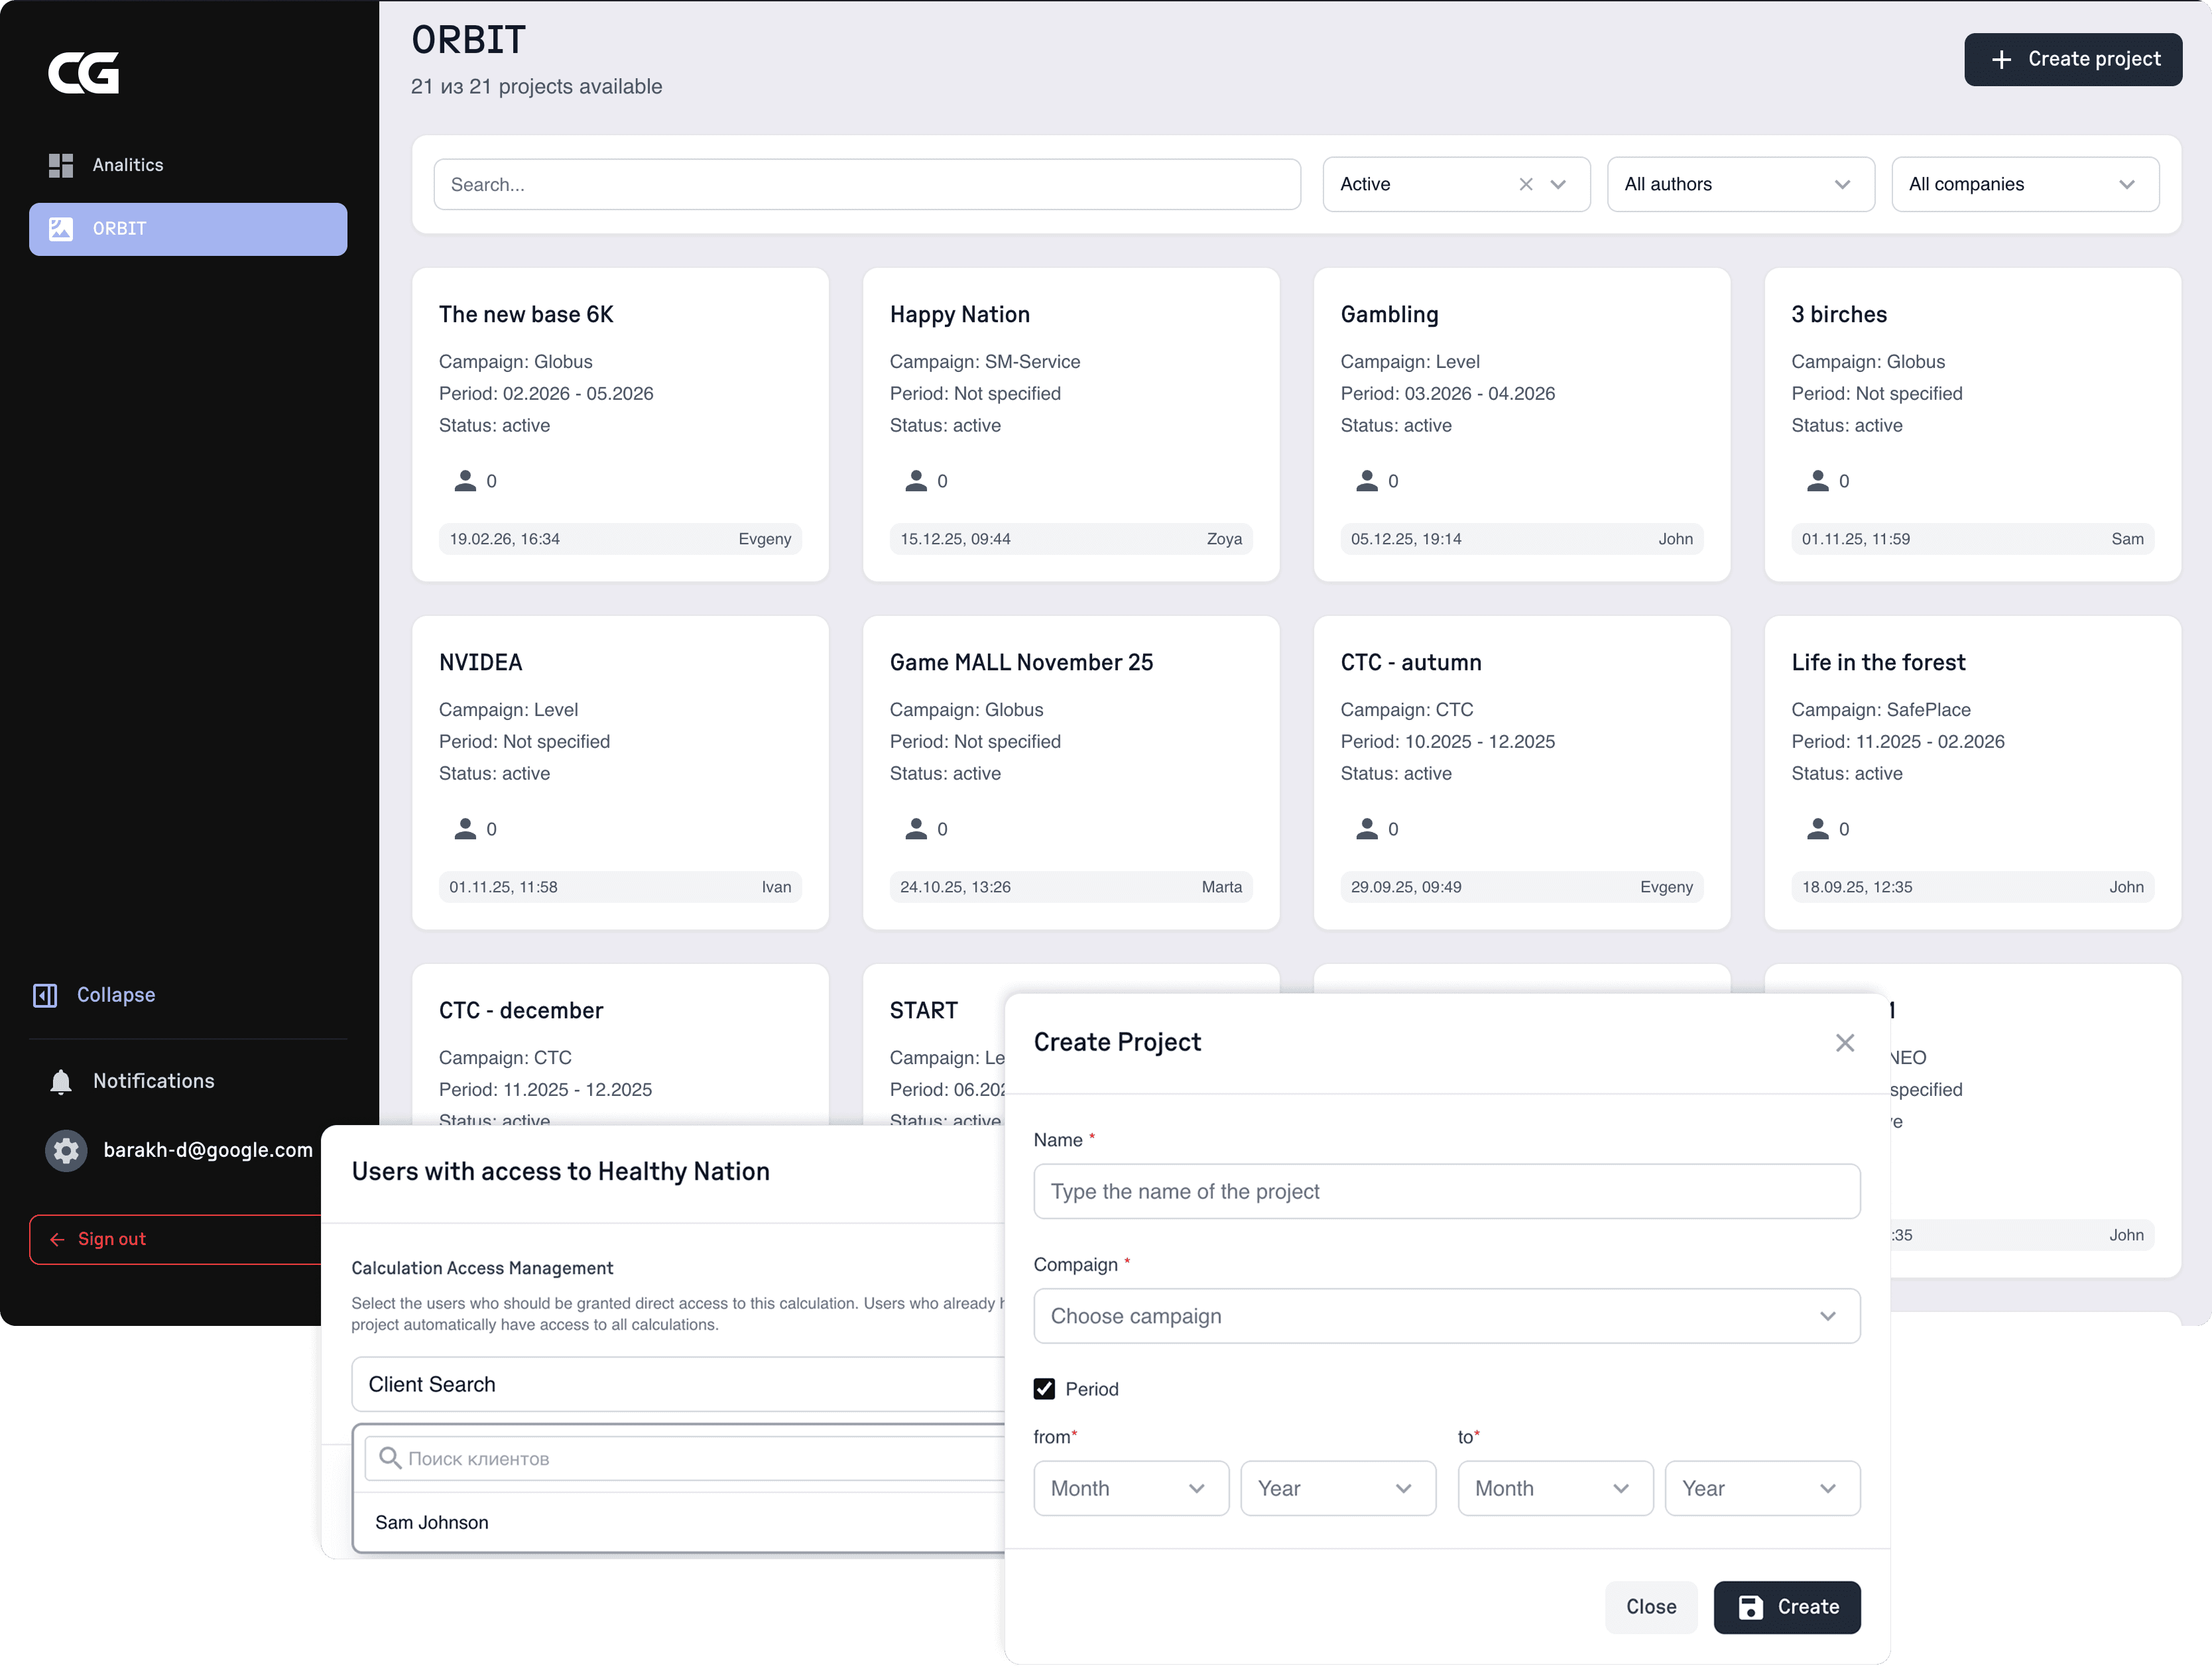Click the project Name input field
This screenshot has height=1668, width=2212.
(x=1446, y=1191)
